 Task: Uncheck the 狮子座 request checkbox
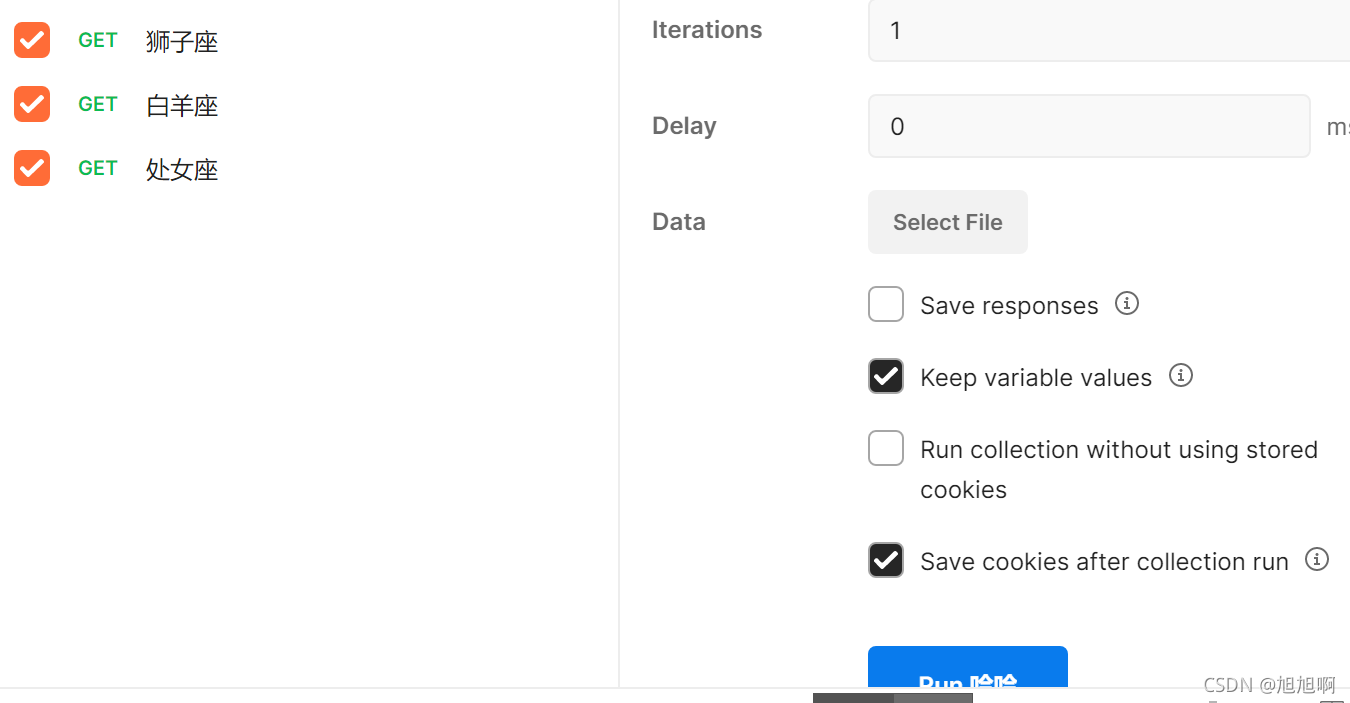[32, 40]
